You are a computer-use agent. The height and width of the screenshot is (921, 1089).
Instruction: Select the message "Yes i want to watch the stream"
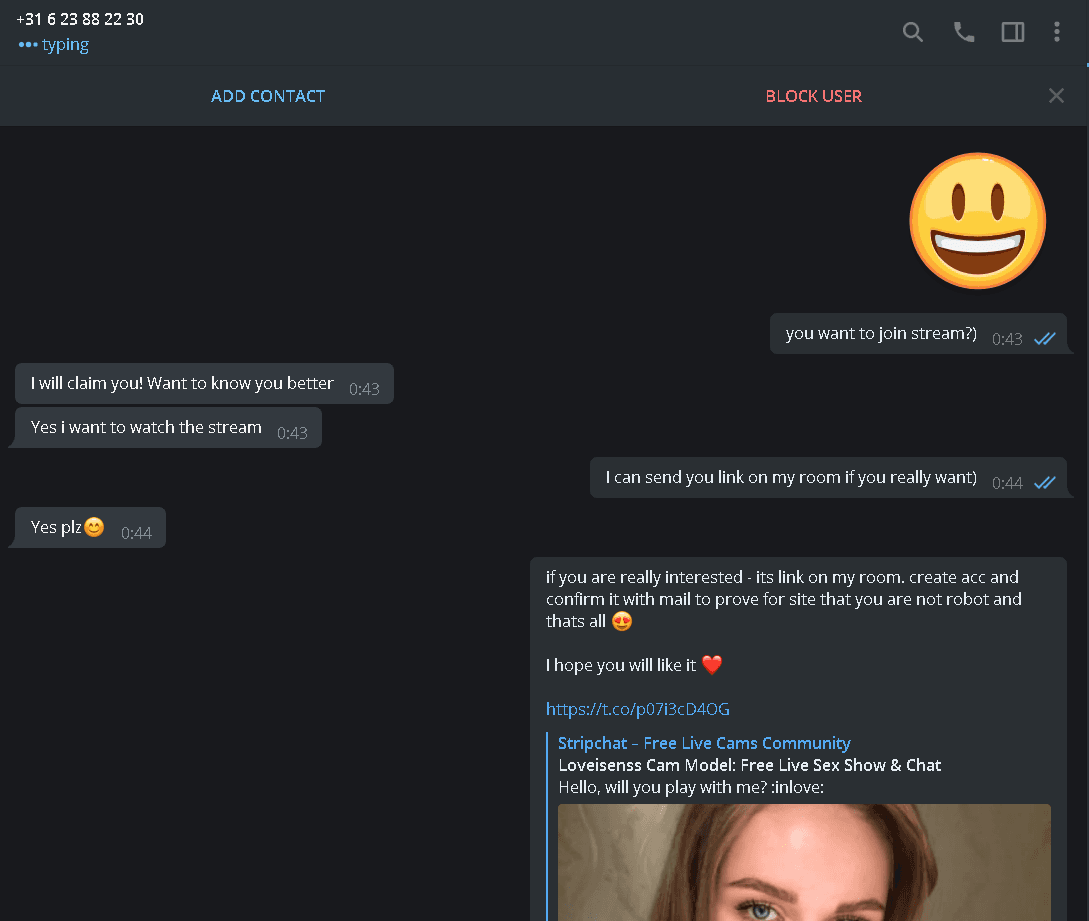point(168,428)
